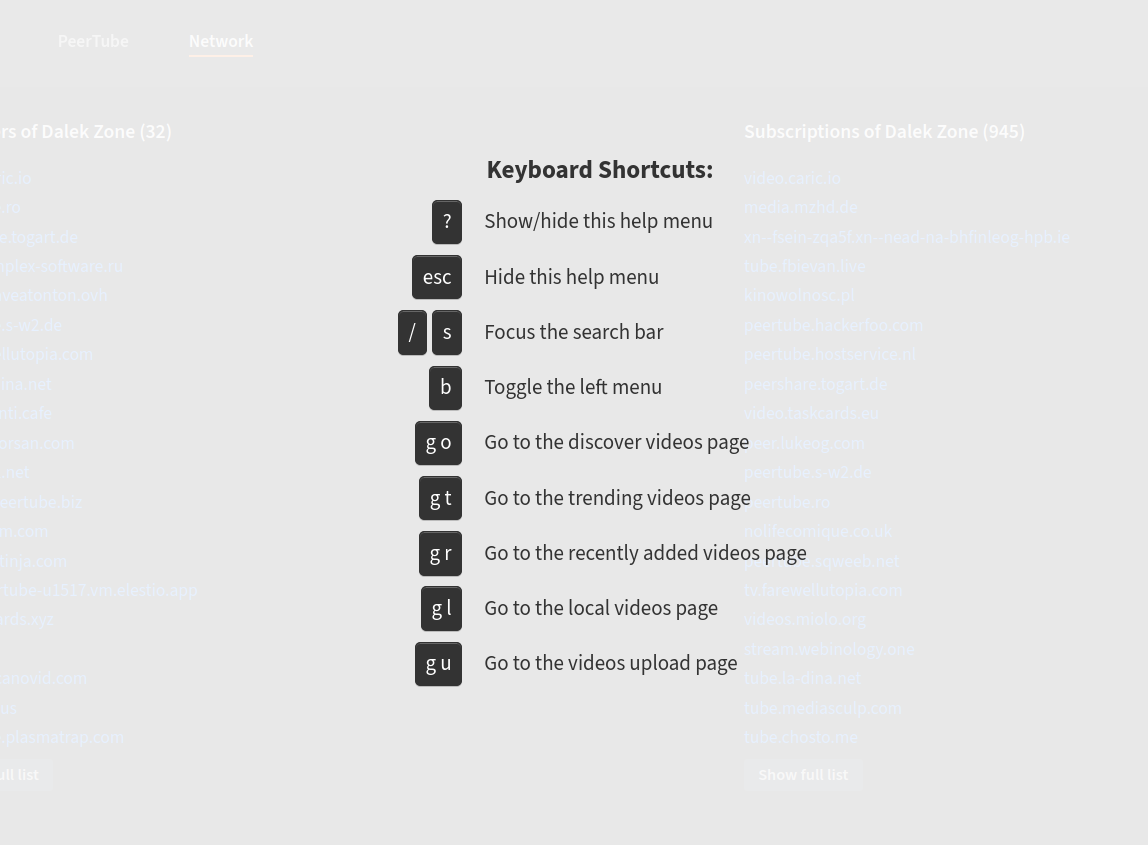Click the "esc" key badge in shortcuts list
This screenshot has height=845, width=1148.
tap(436, 277)
